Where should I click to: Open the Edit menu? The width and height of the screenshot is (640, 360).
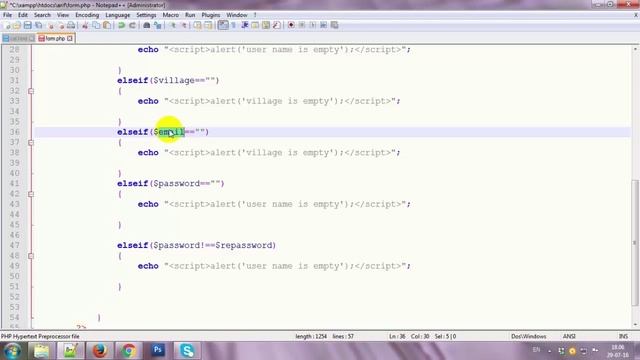(23, 15)
